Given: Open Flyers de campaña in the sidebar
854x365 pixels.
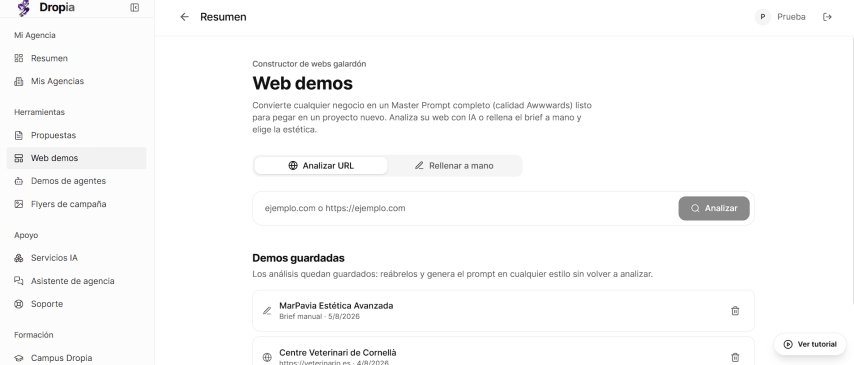Looking at the screenshot, I should (76, 204).
